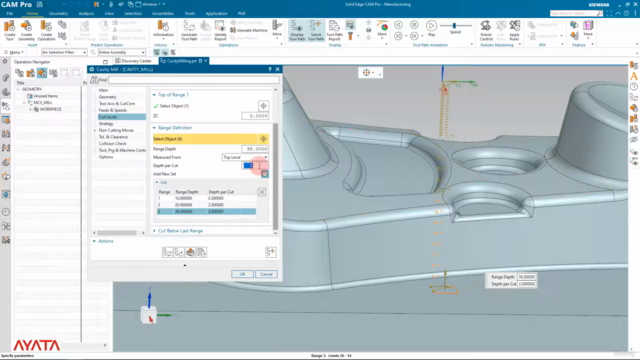Click Generate Tool Path in ribbon
Viewport: 640px width, 360px height.
[x=189, y=30]
